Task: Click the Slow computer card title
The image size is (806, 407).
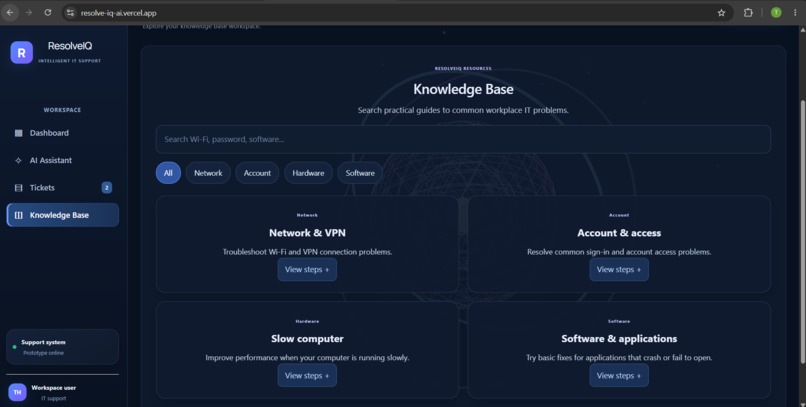Action: (307, 339)
